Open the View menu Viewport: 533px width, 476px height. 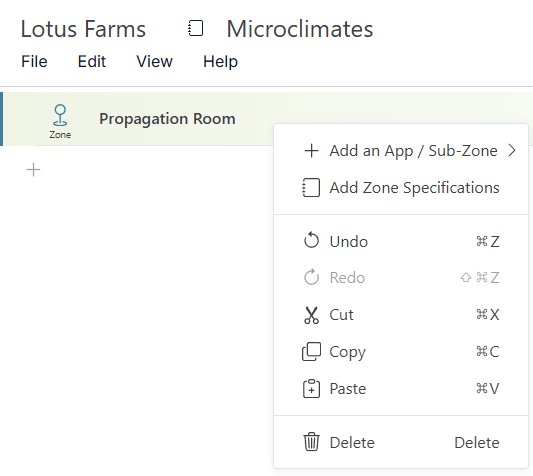tap(154, 62)
